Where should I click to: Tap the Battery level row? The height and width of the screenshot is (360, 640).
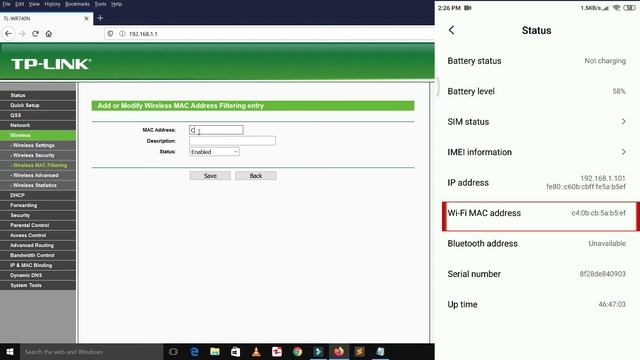(x=536, y=91)
